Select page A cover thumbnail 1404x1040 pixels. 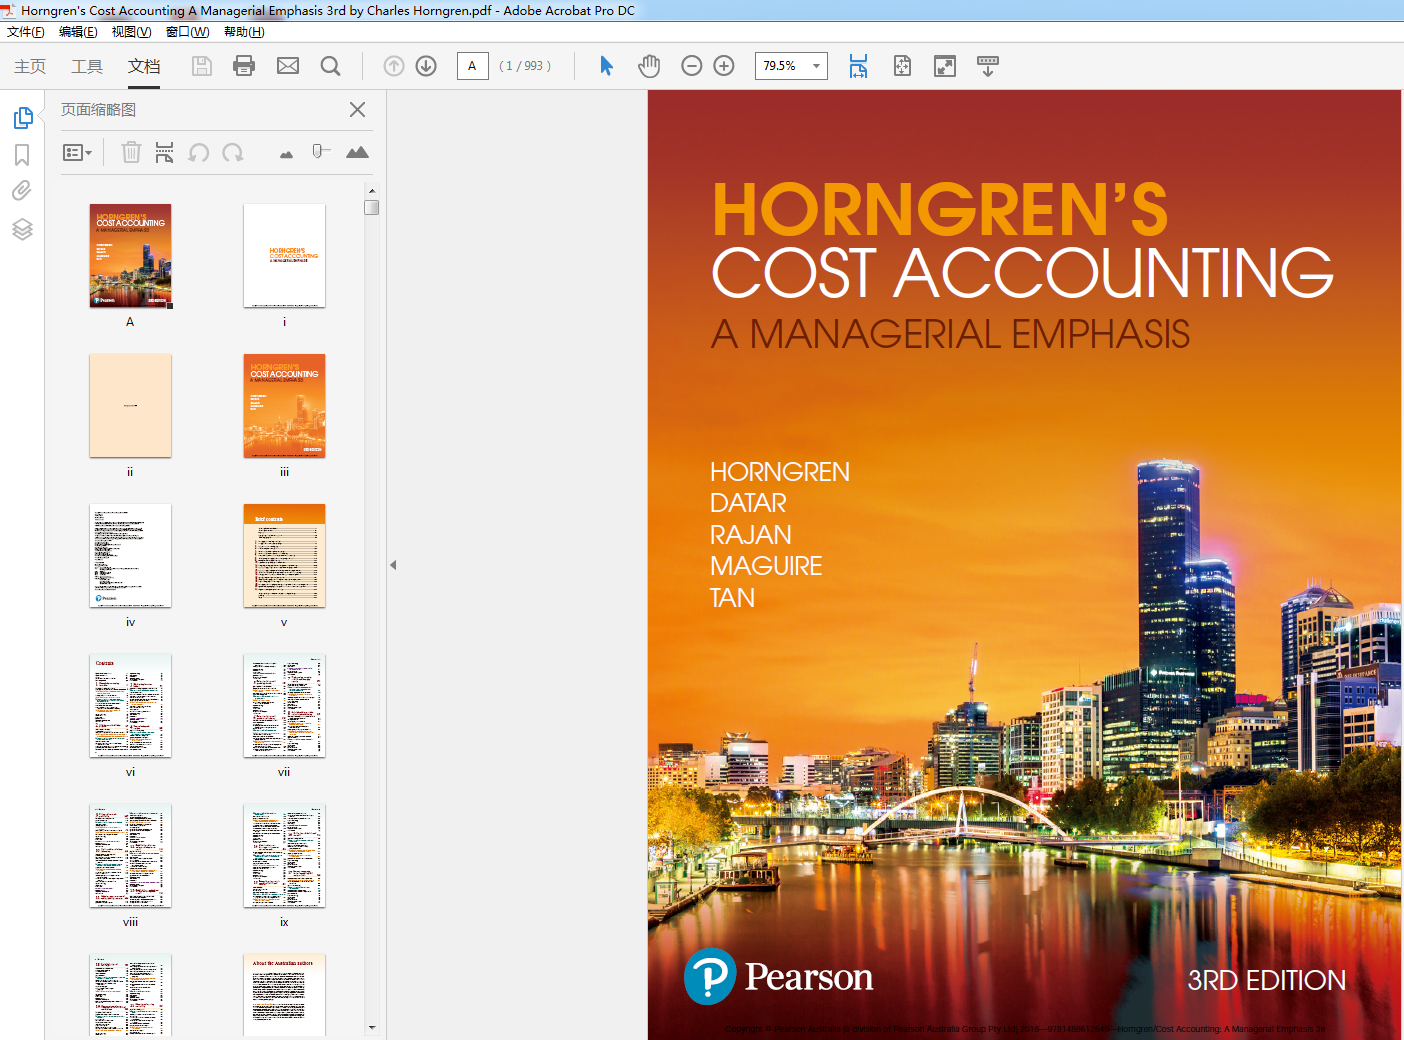click(130, 256)
